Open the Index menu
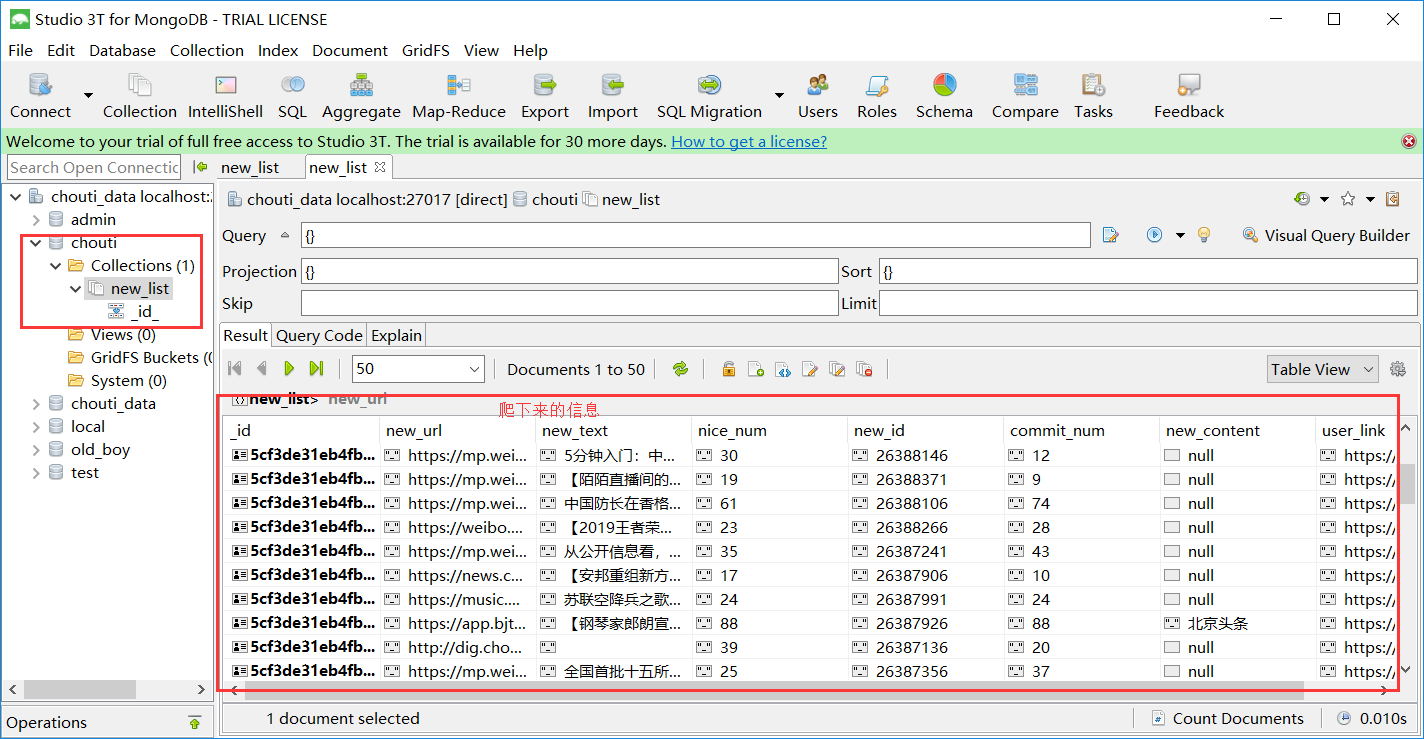Image resolution: width=1424 pixels, height=739 pixels. point(278,50)
